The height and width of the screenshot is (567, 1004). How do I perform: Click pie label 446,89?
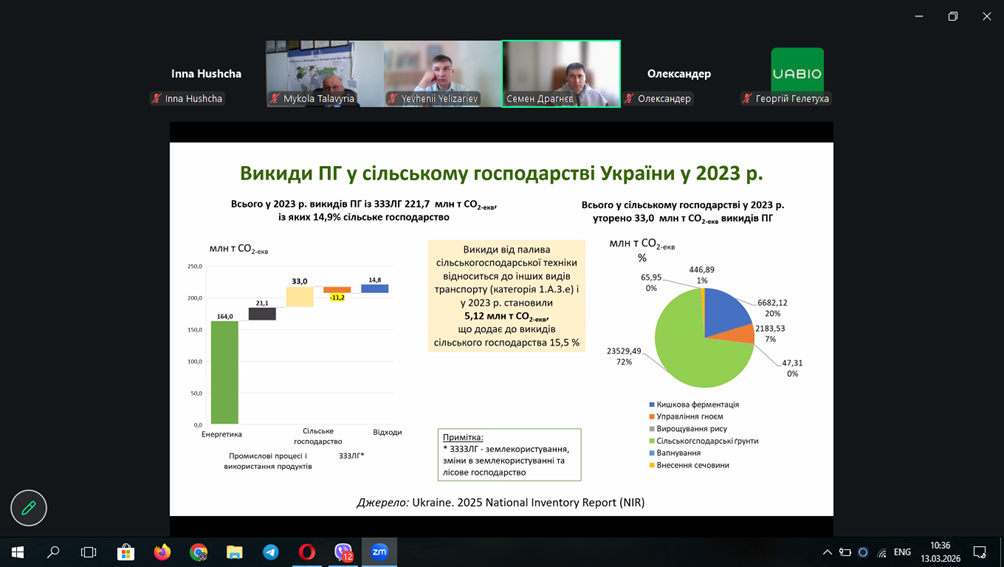click(702, 270)
